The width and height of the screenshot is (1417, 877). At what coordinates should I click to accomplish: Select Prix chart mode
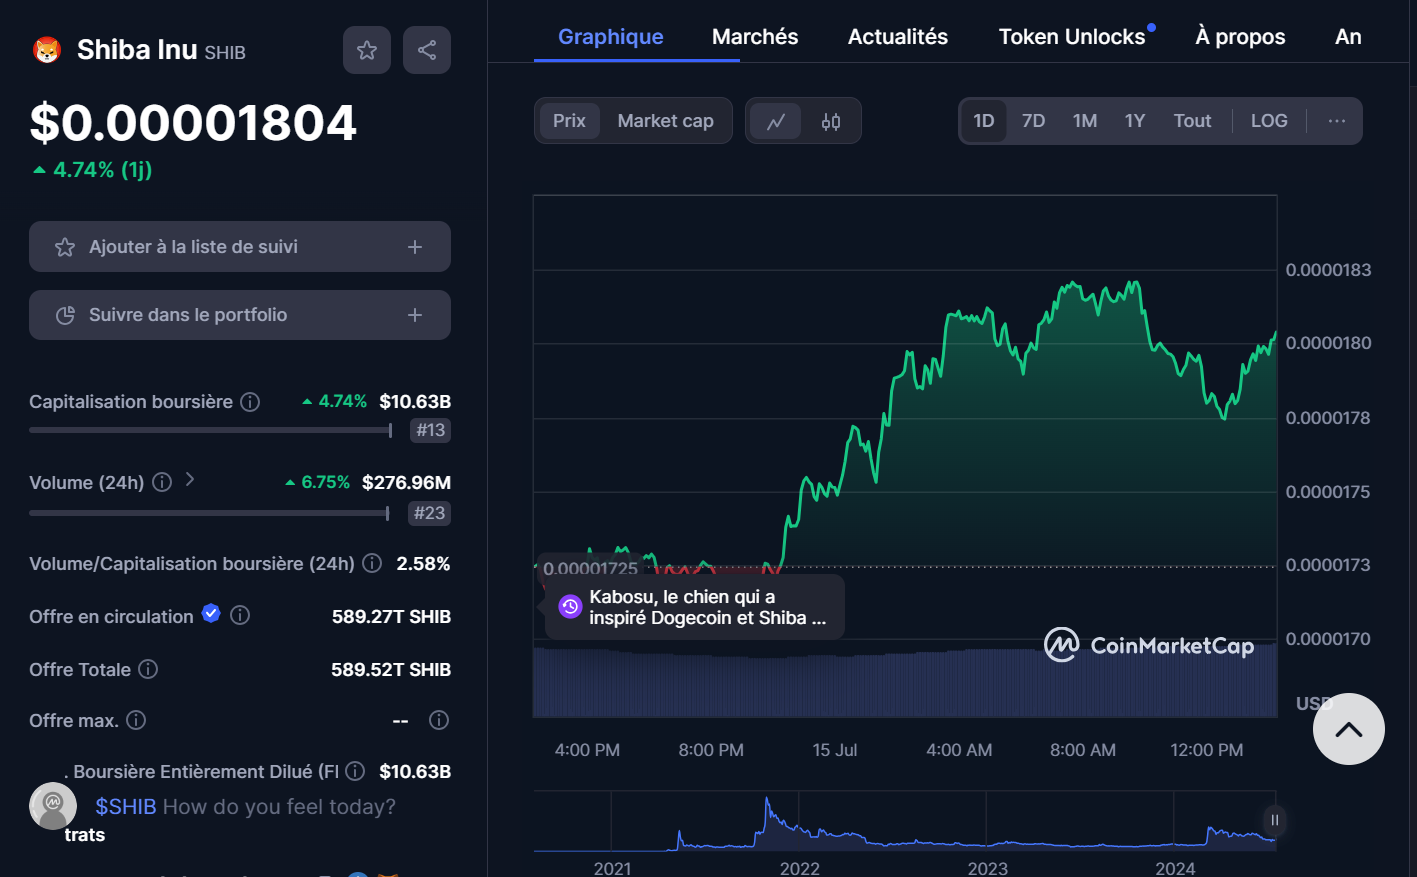point(569,121)
